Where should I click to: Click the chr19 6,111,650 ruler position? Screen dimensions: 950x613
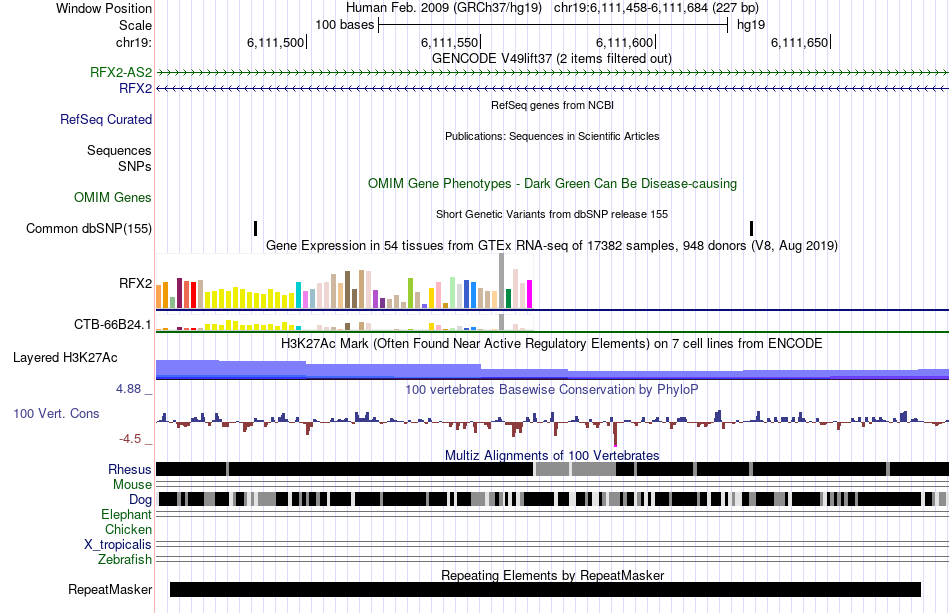click(x=800, y=42)
